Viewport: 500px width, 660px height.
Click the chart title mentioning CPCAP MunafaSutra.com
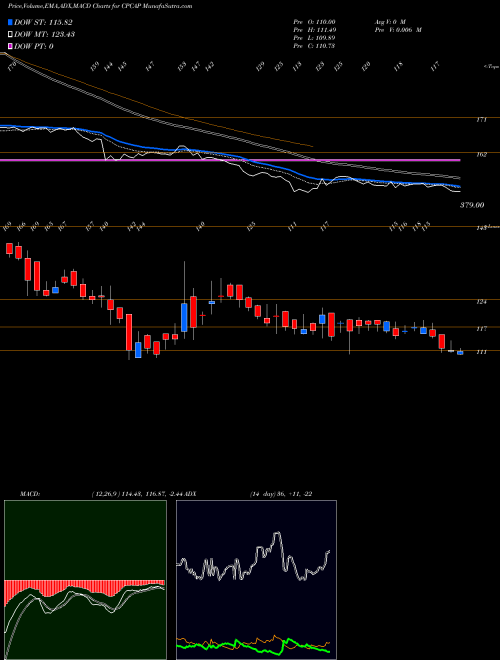(x=100, y=6)
